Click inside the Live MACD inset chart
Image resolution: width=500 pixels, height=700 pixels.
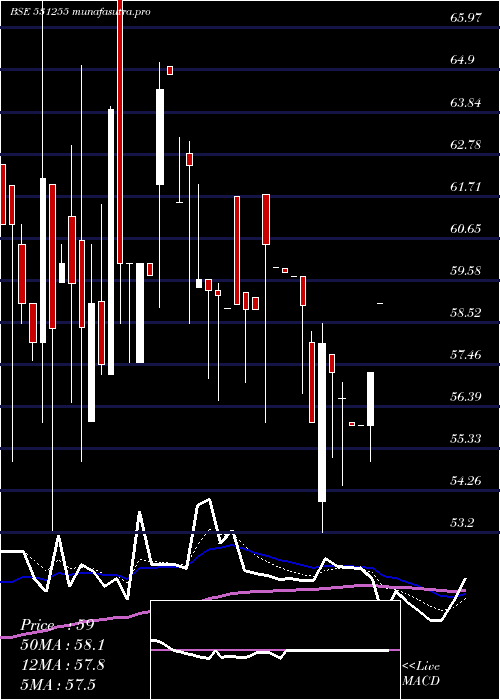pyautogui.click(x=275, y=650)
